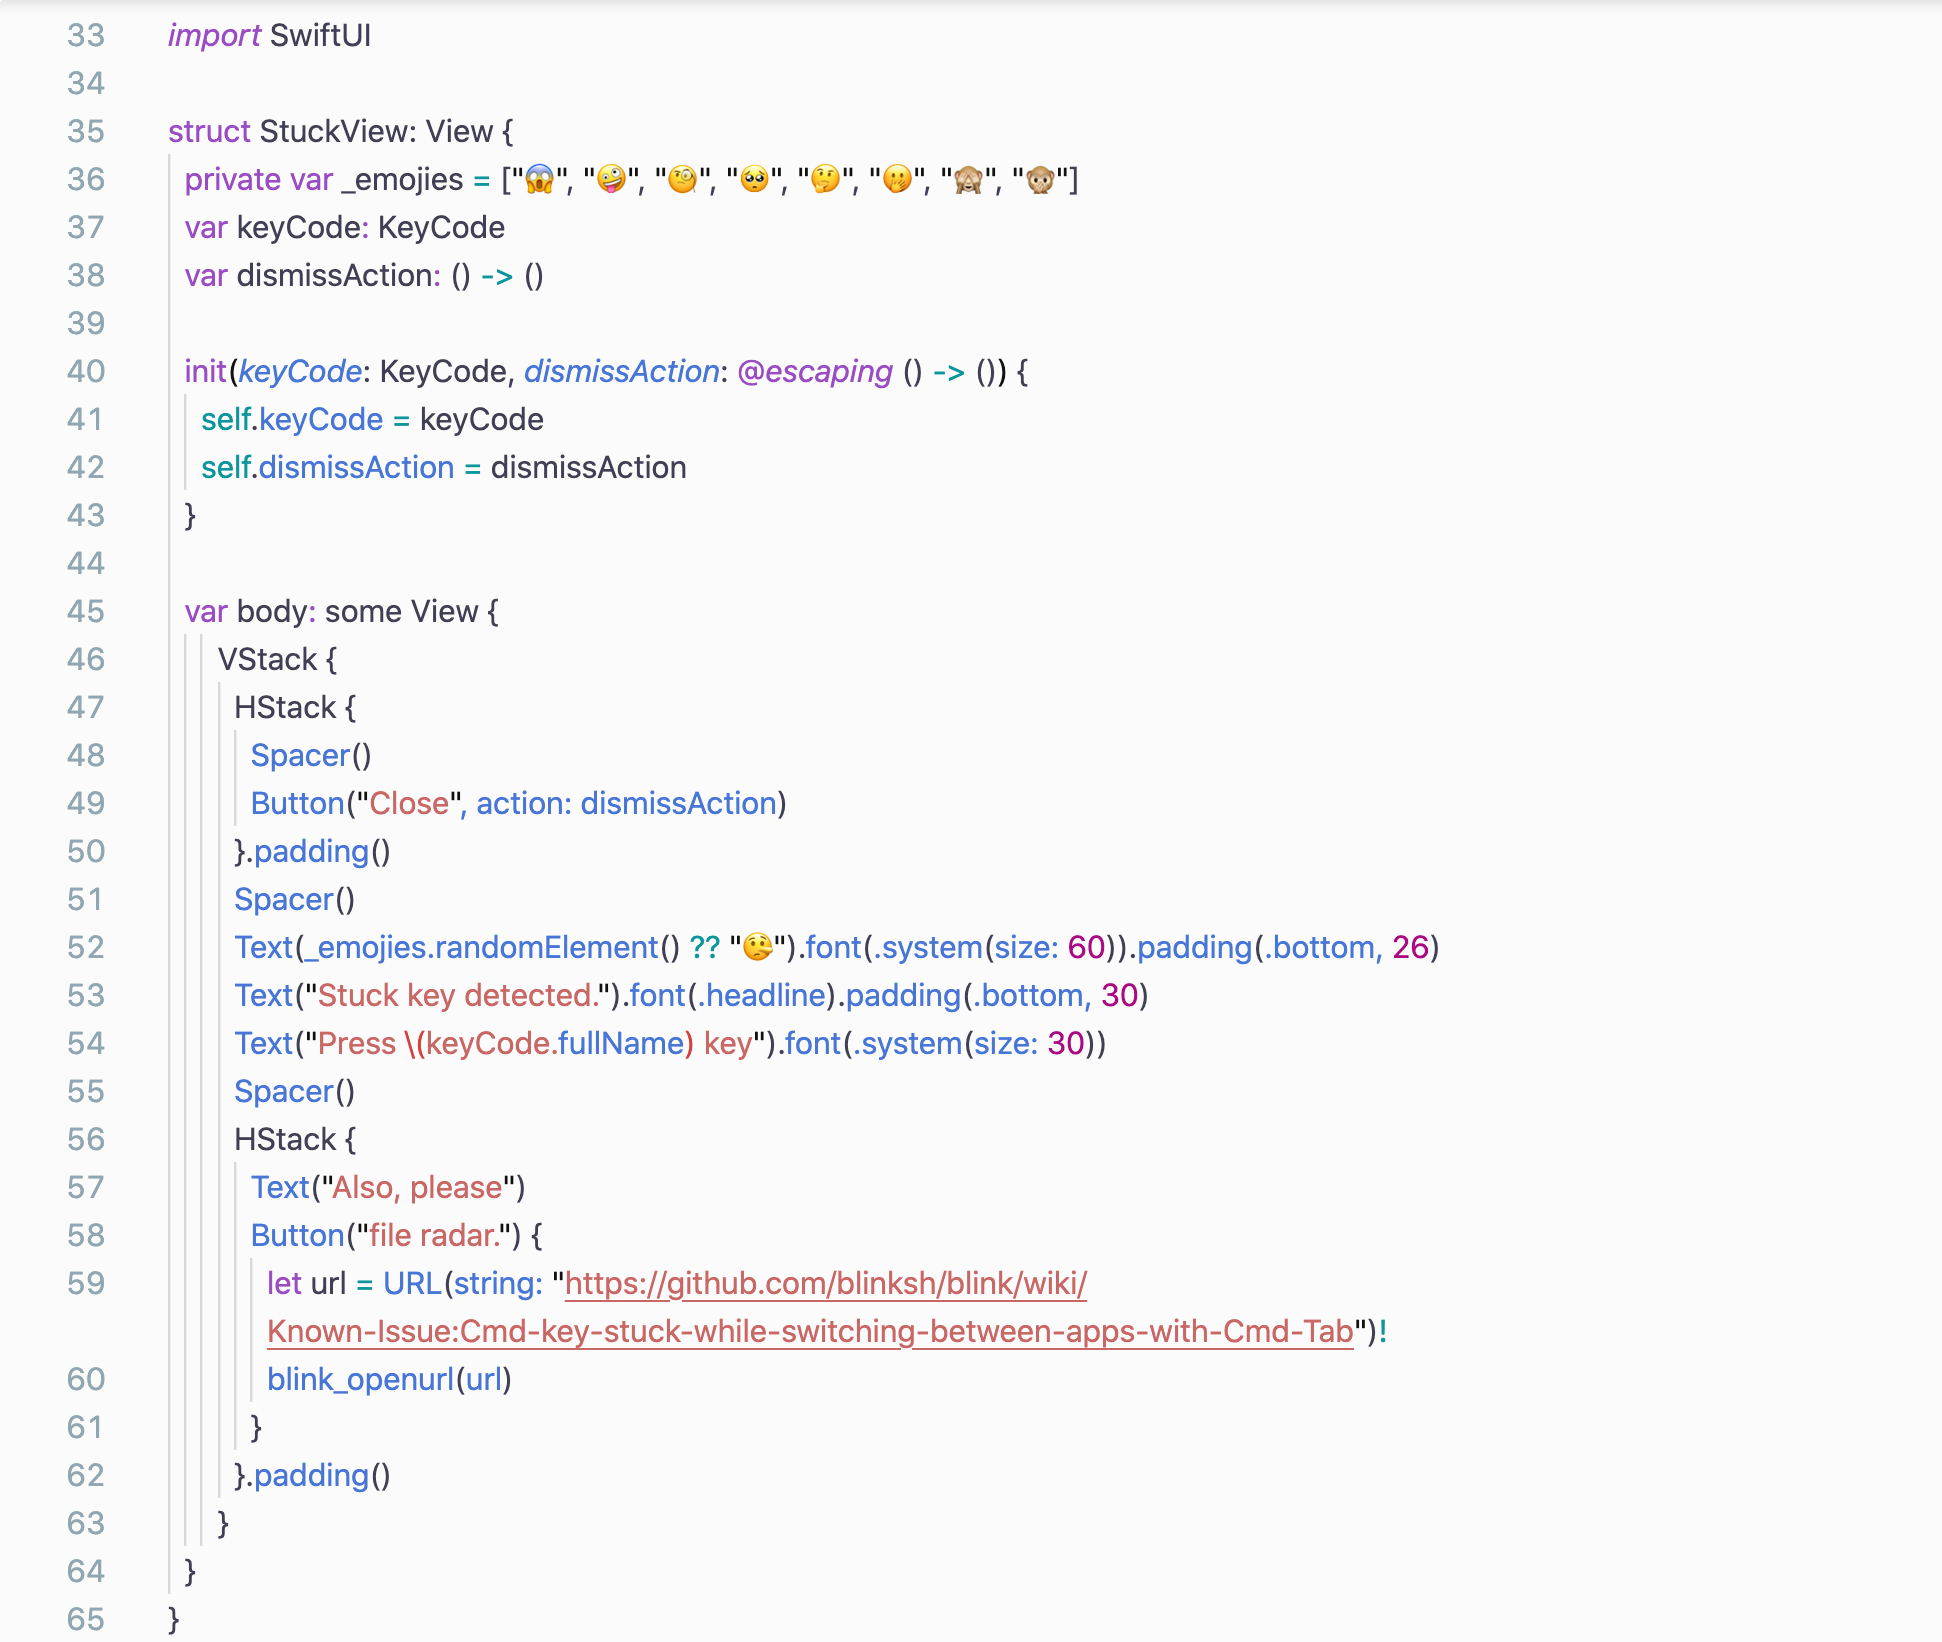This screenshot has height=1642, width=1942.
Task: Click the zany tongue-out face emoji
Action: pos(611,180)
